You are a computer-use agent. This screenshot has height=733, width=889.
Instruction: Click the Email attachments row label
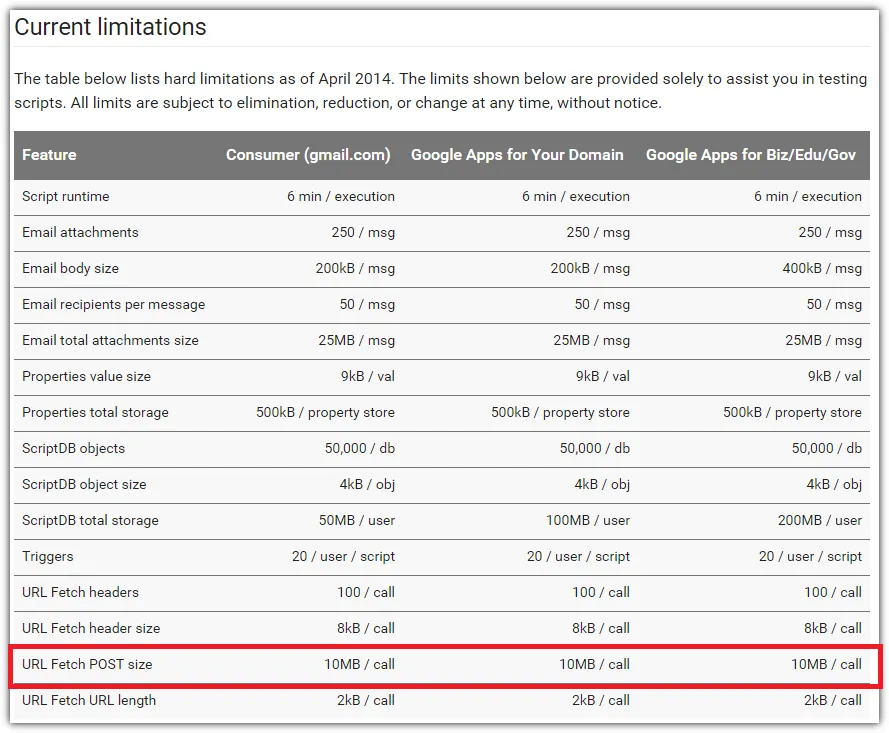(80, 232)
